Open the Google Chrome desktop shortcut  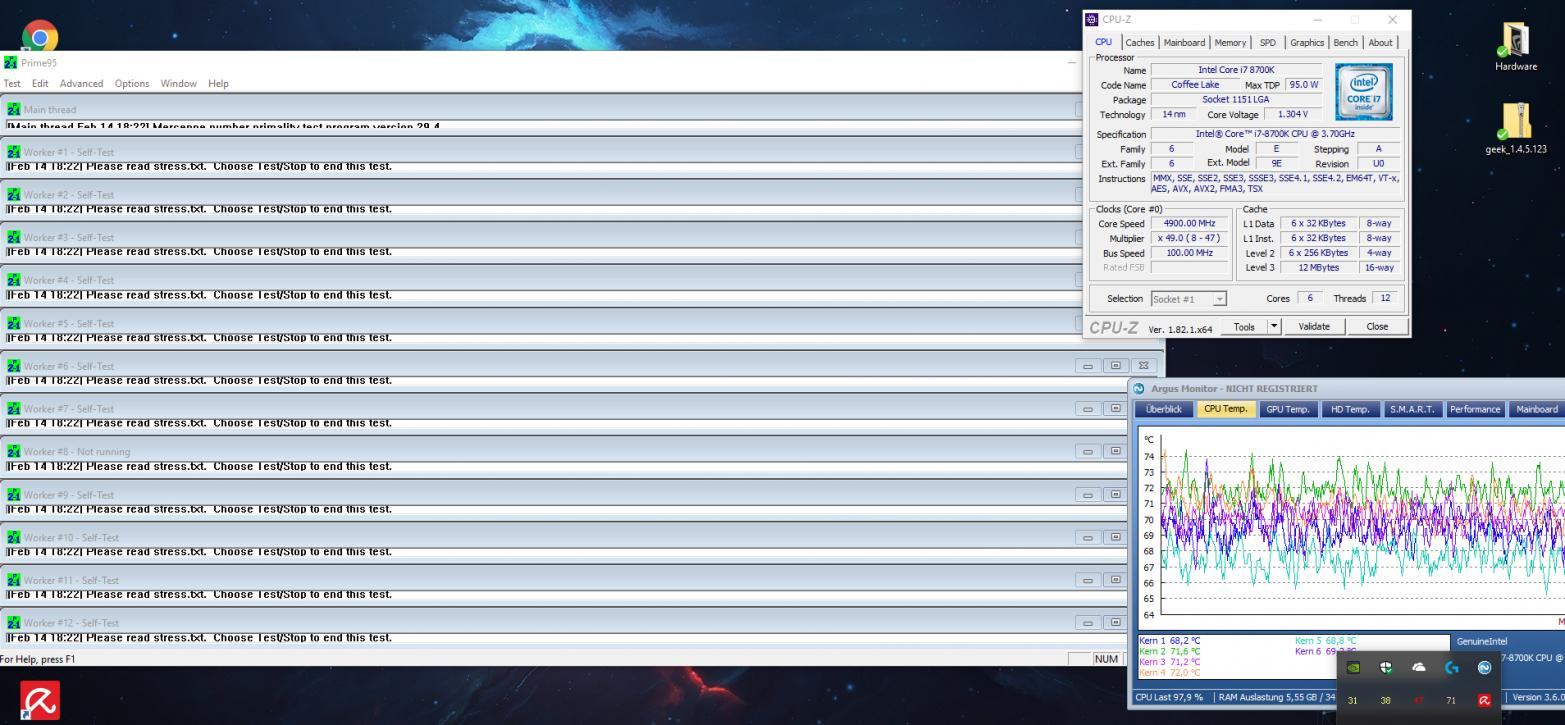tap(40, 37)
